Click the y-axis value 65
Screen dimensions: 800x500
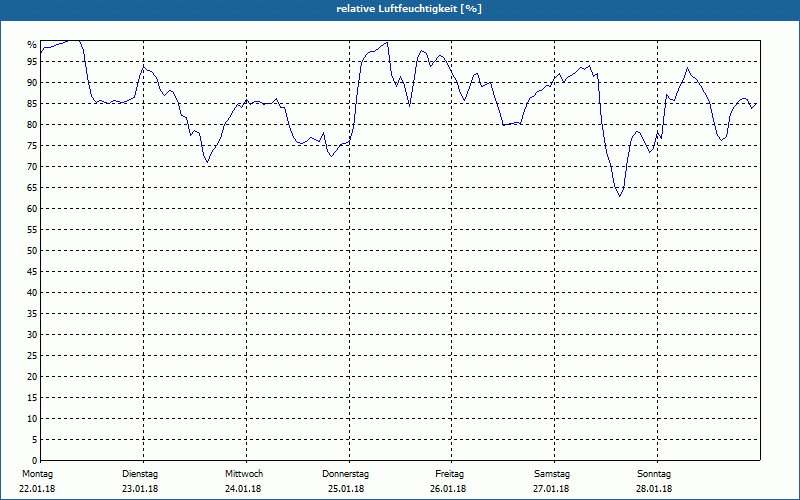(32, 188)
